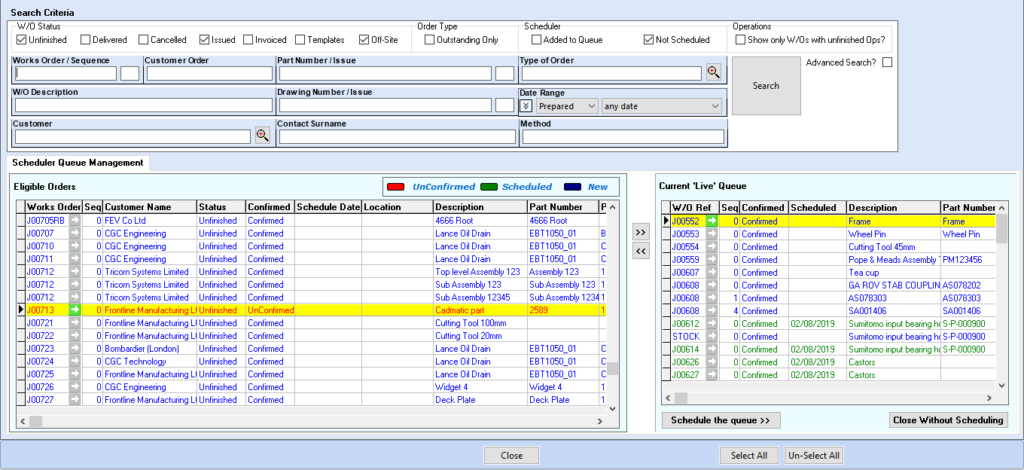Click the green arrow beside queue item J00552
Screen dimensions: 1024x470
pos(711,221)
